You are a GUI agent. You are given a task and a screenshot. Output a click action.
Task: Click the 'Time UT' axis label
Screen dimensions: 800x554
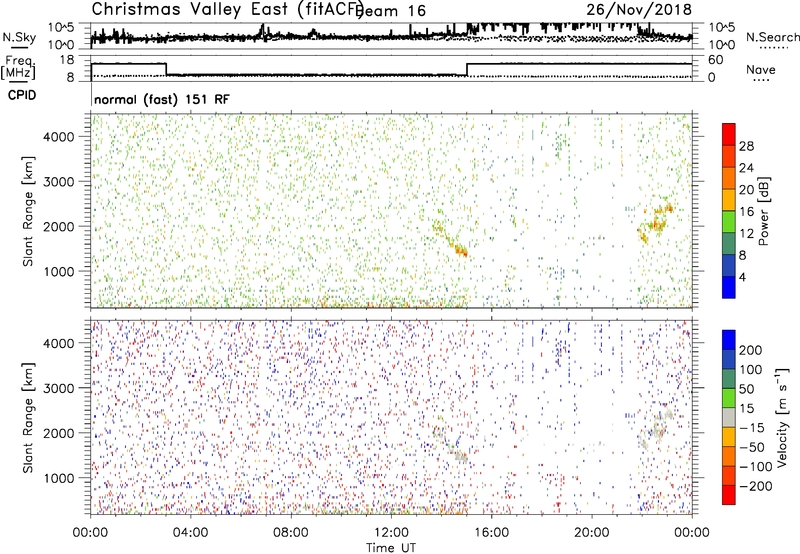pyautogui.click(x=391, y=548)
